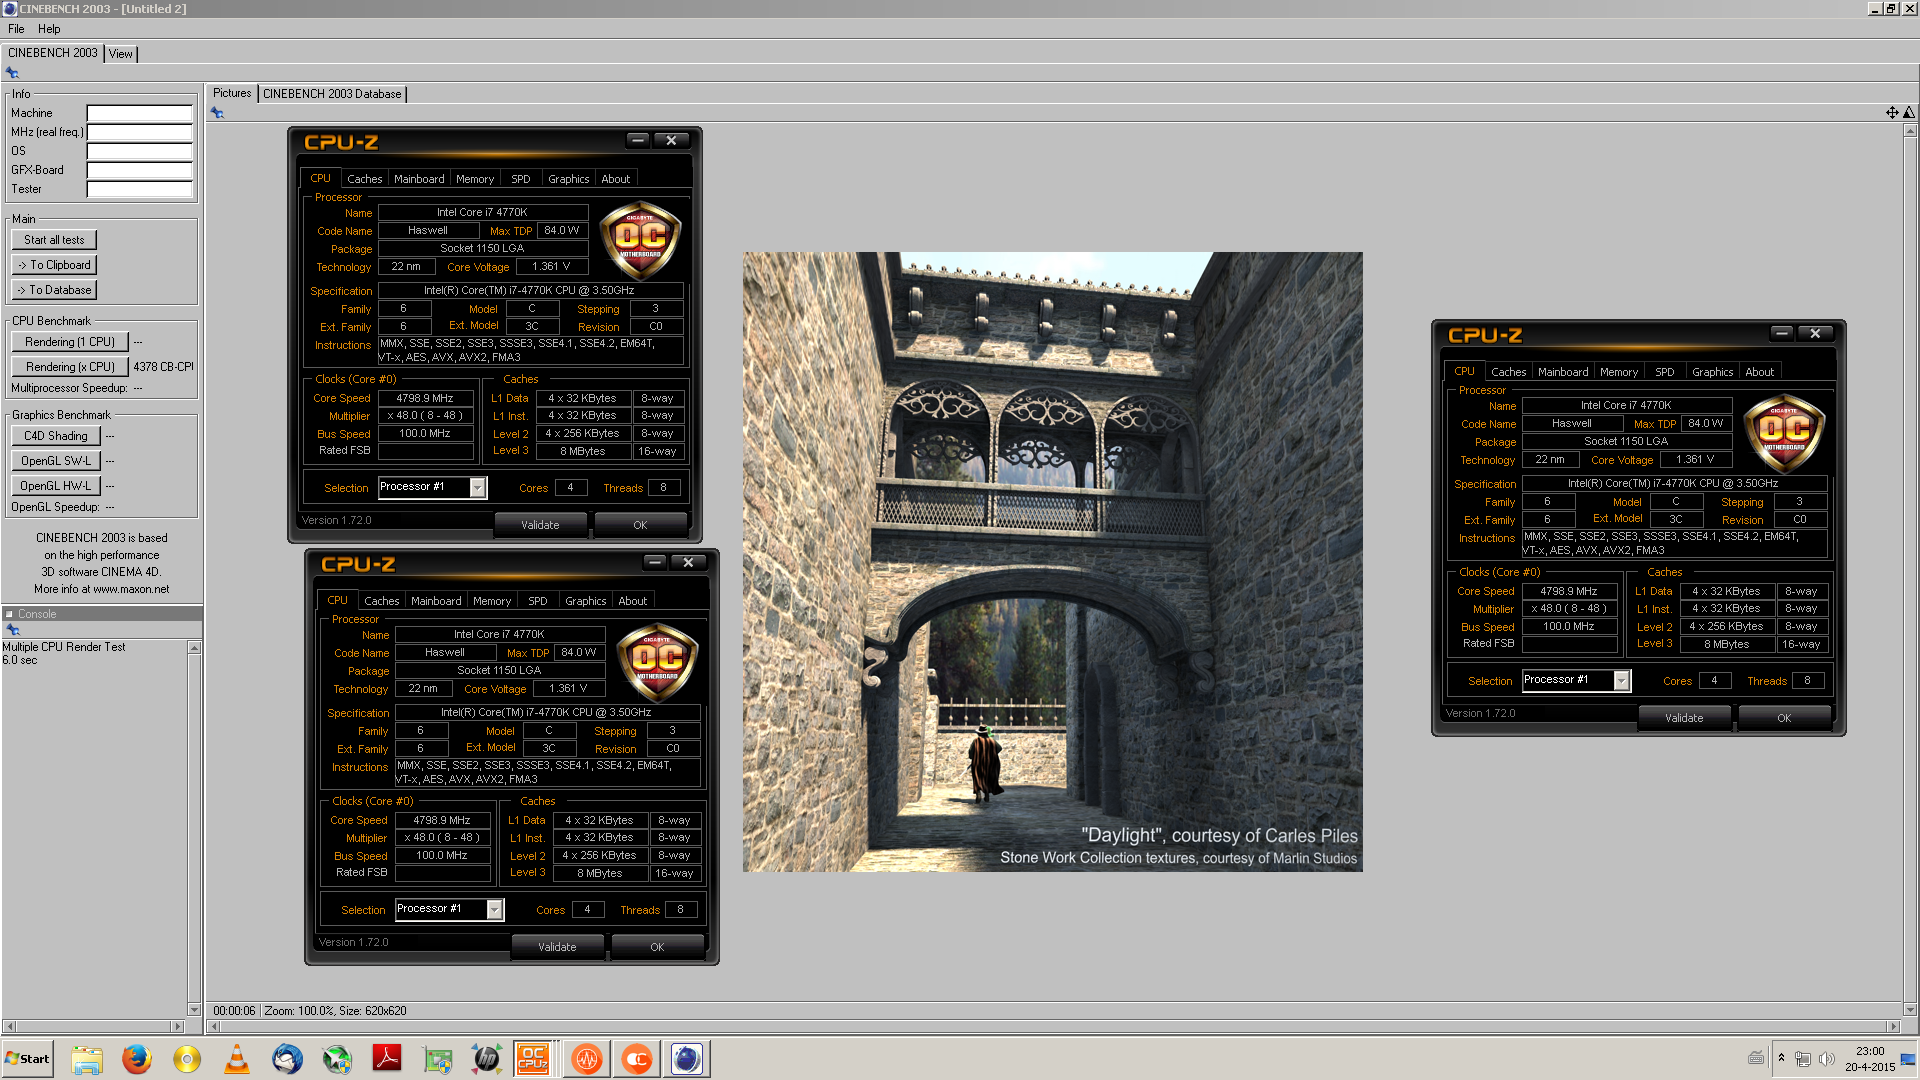Open the File menu
Screen dimensions: 1920x1080
(16, 29)
